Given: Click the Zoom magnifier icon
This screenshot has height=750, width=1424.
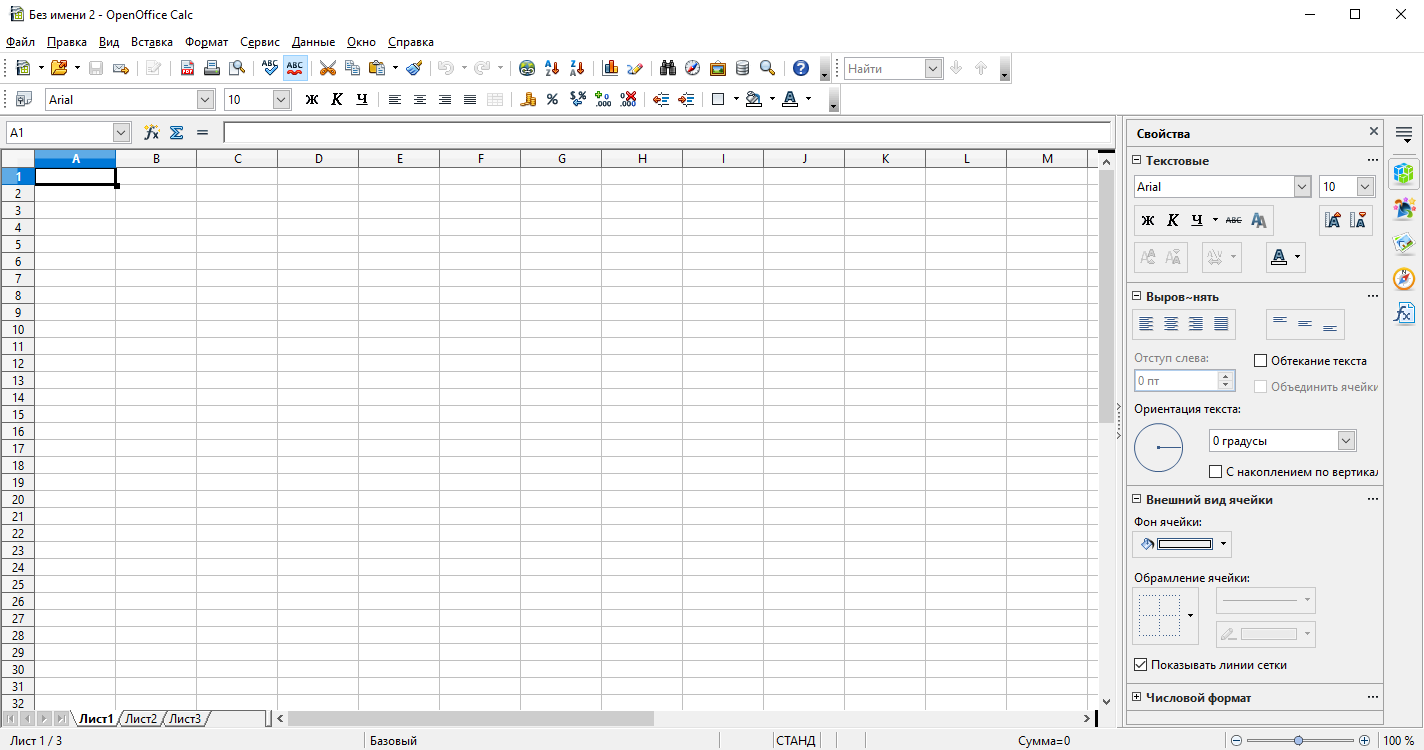Looking at the screenshot, I should coord(767,68).
